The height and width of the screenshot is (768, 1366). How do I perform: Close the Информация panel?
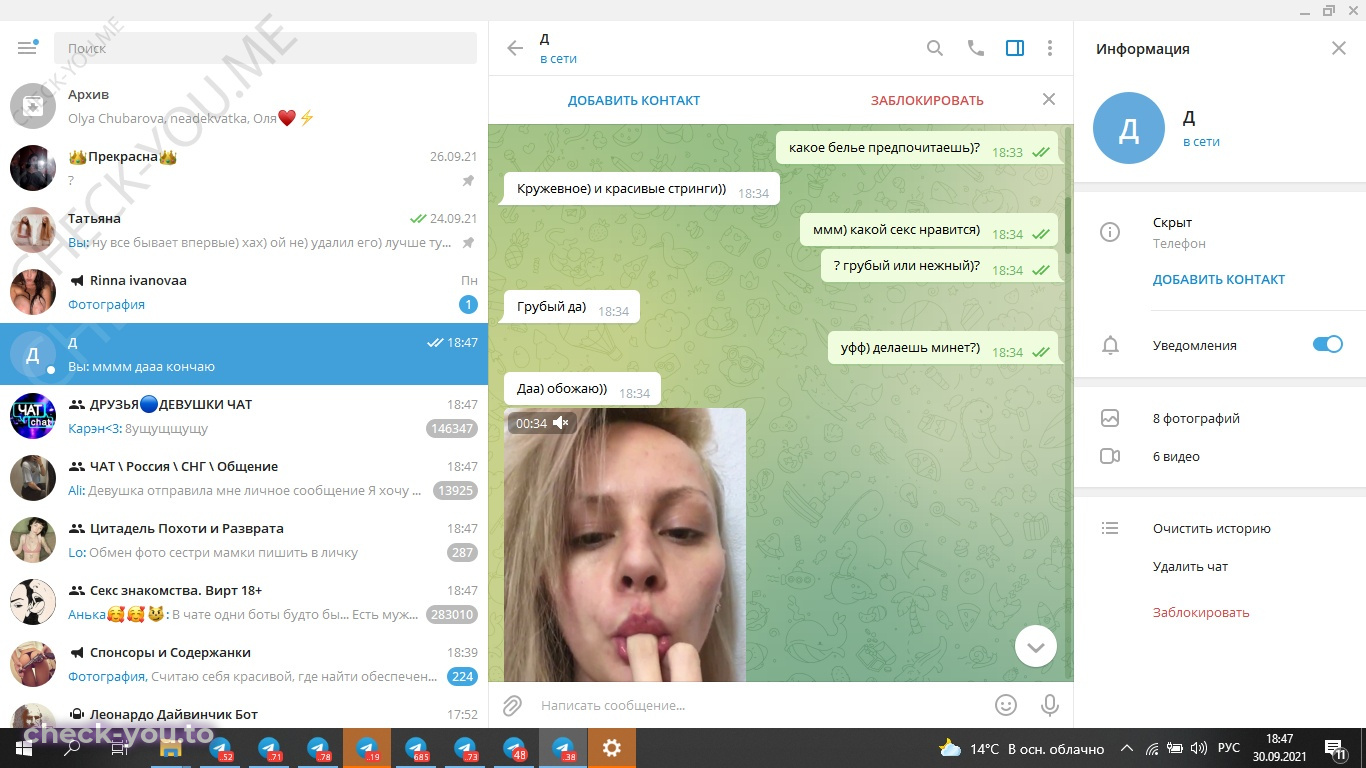click(x=1339, y=48)
